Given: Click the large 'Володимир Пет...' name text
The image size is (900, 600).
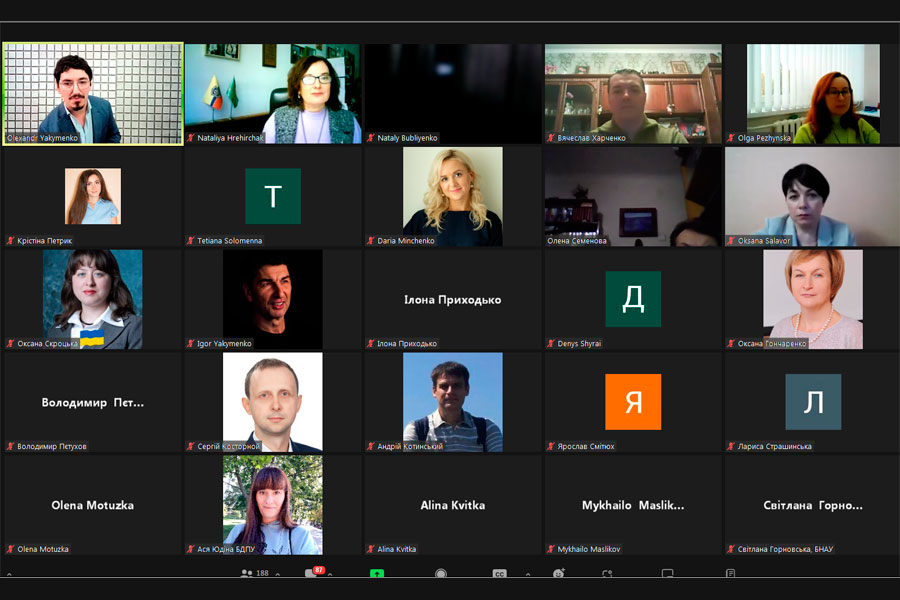Looking at the screenshot, I should point(92,402).
